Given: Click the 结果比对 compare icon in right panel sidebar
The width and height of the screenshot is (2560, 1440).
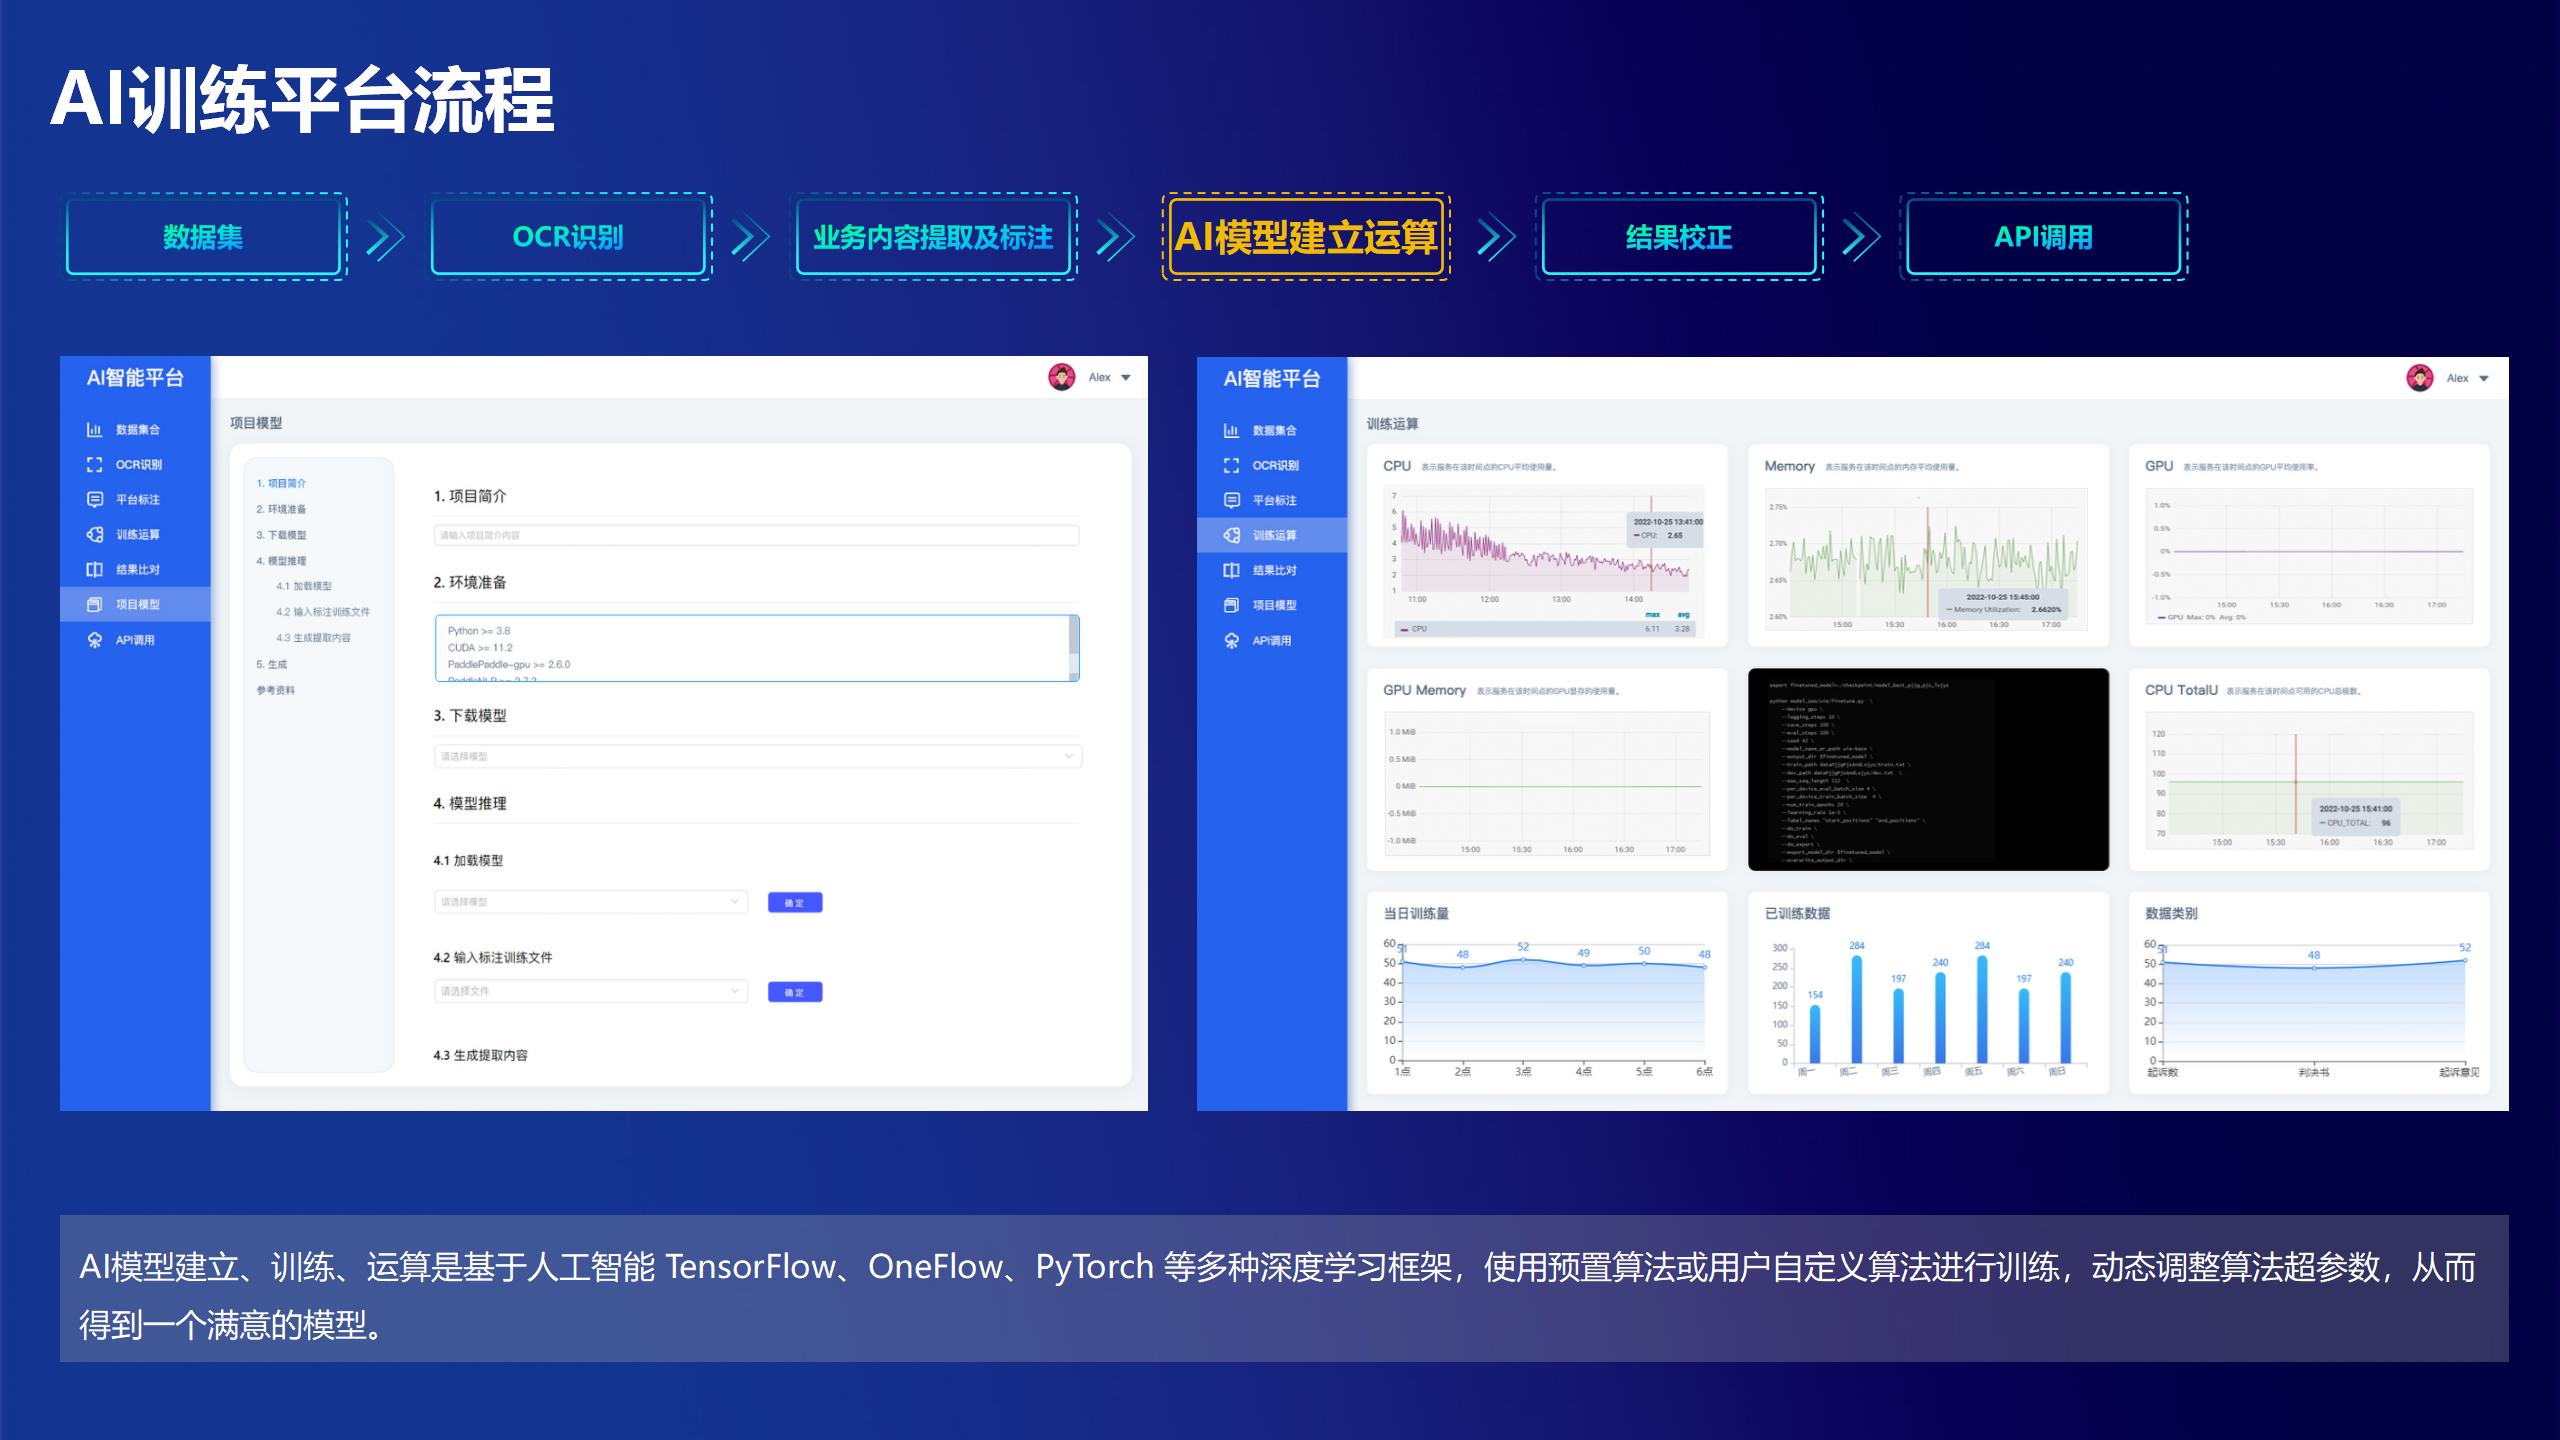Looking at the screenshot, I should [1231, 570].
